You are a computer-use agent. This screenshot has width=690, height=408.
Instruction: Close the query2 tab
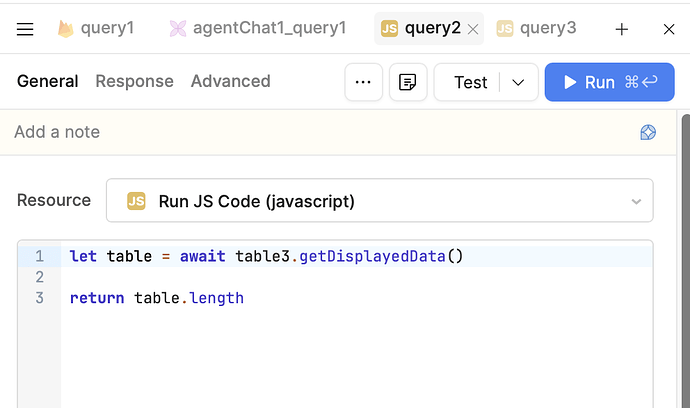pyautogui.click(x=474, y=29)
